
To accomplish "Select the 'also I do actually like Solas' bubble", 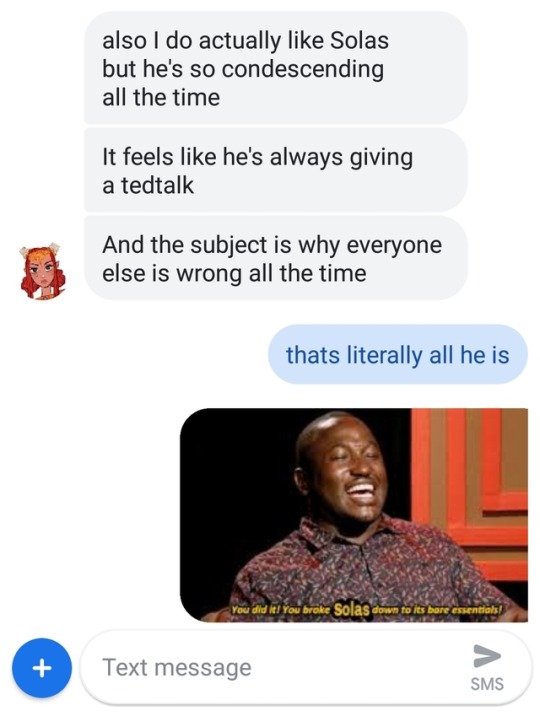I will 276,68.
